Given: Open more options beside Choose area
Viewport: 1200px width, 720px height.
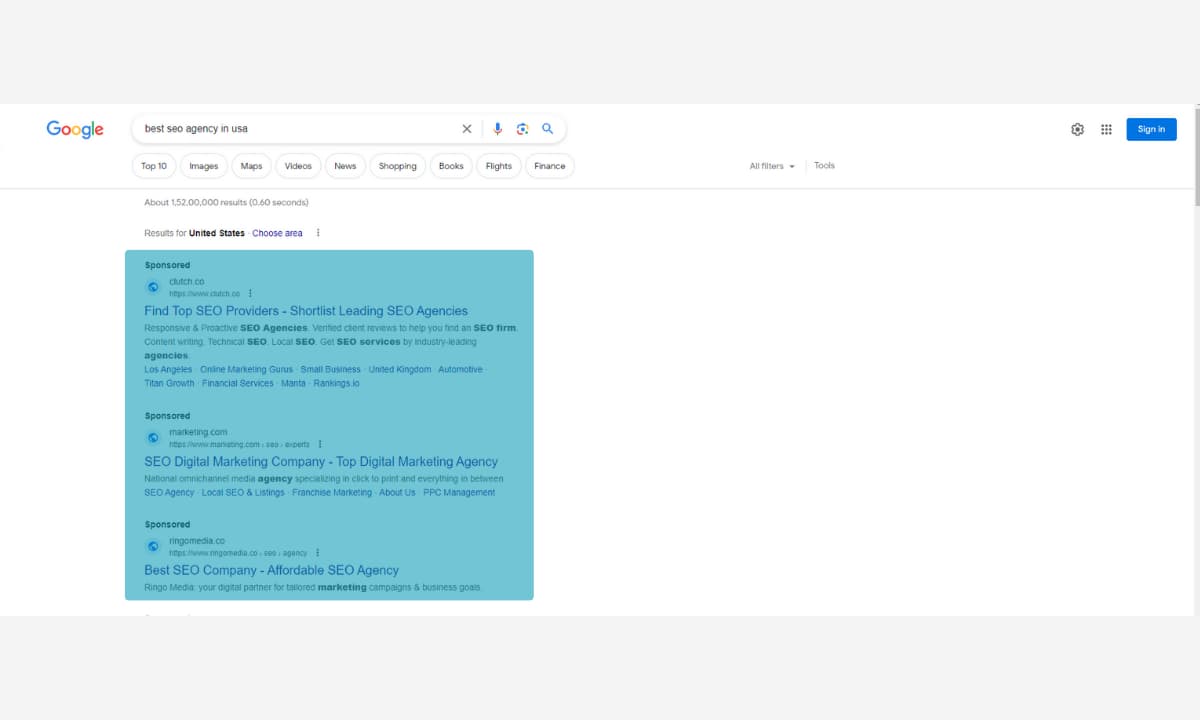Looking at the screenshot, I should tap(318, 233).
